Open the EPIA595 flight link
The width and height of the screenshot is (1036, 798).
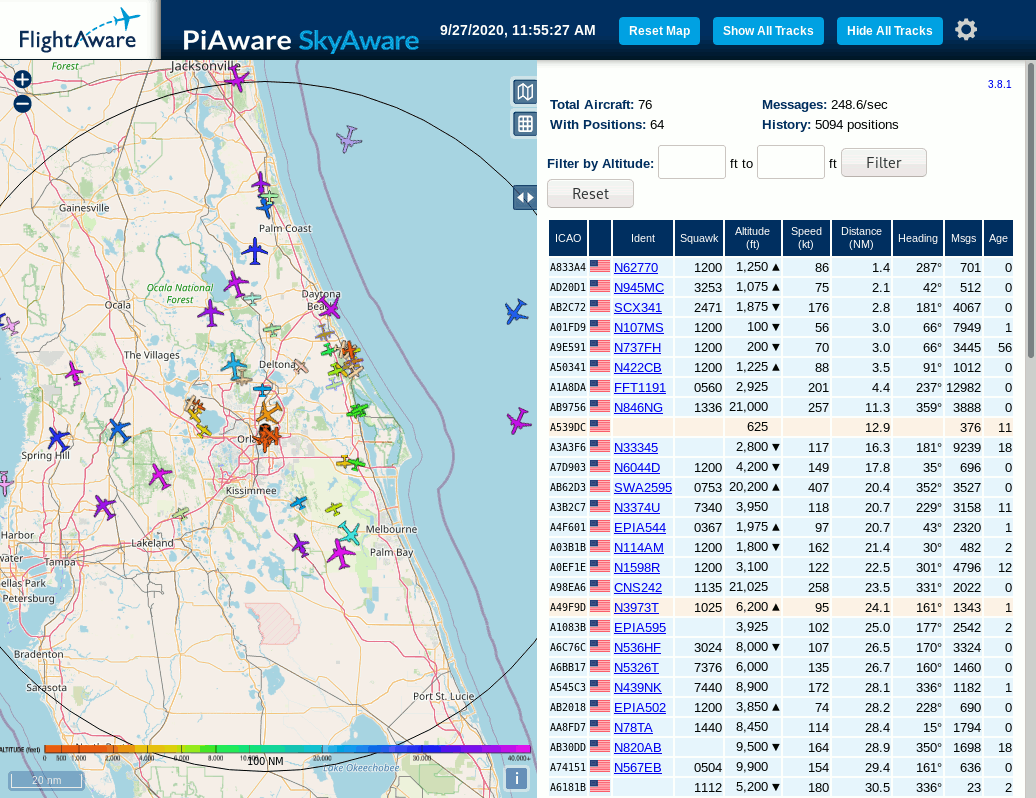tap(640, 628)
